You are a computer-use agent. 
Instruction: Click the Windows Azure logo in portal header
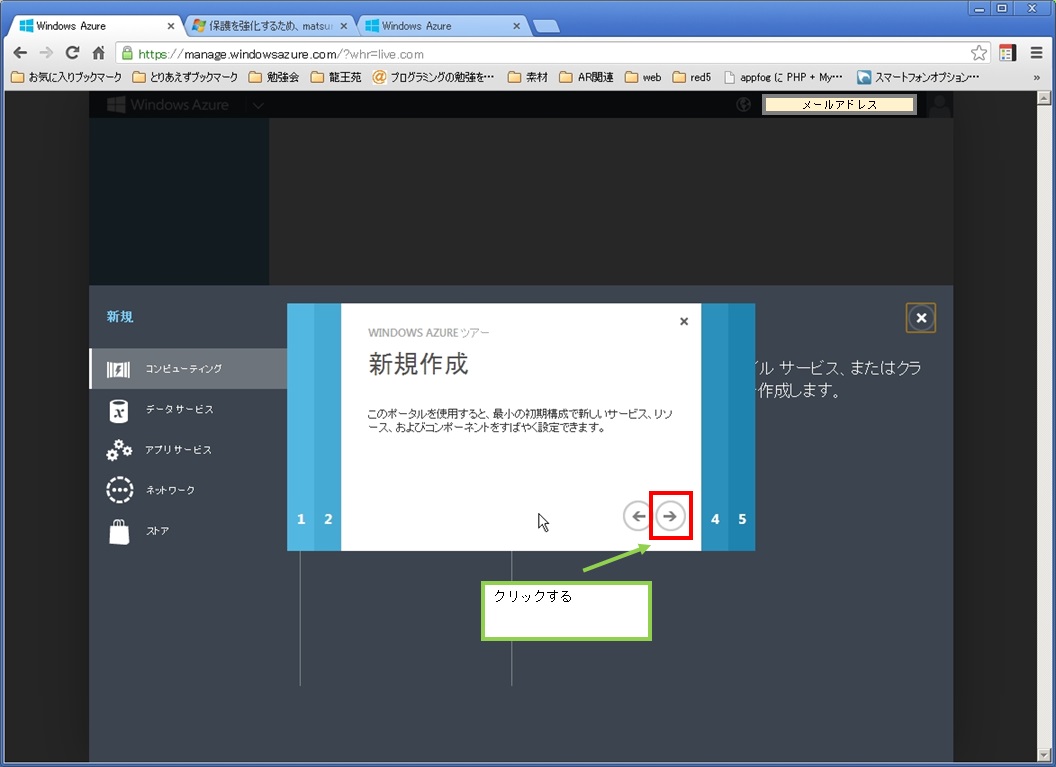168,104
